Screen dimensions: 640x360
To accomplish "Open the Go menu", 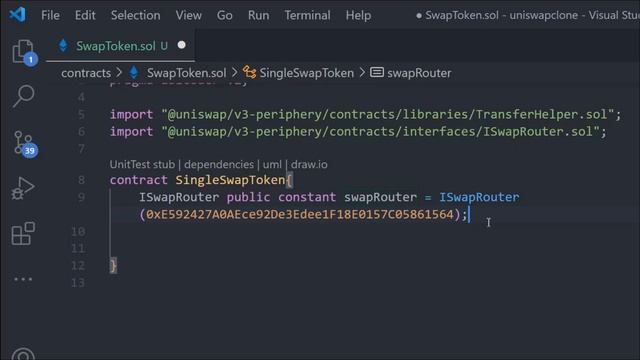I will point(224,16).
